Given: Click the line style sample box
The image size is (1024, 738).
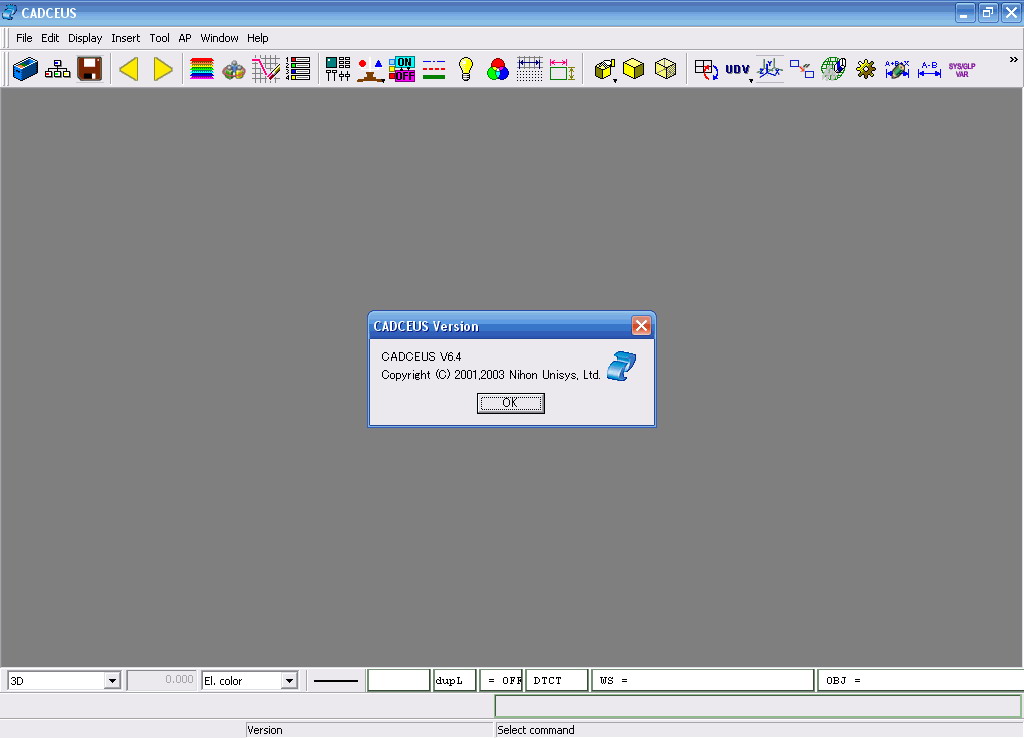Looking at the screenshot, I should click(336, 681).
